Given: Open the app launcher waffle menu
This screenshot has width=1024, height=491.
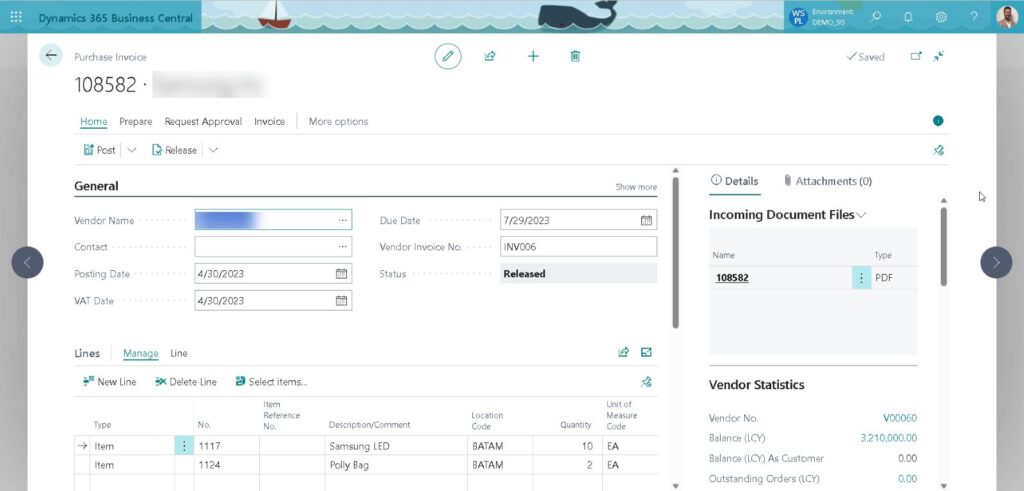Looking at the screenshot, I should click(x=16, y=17).
